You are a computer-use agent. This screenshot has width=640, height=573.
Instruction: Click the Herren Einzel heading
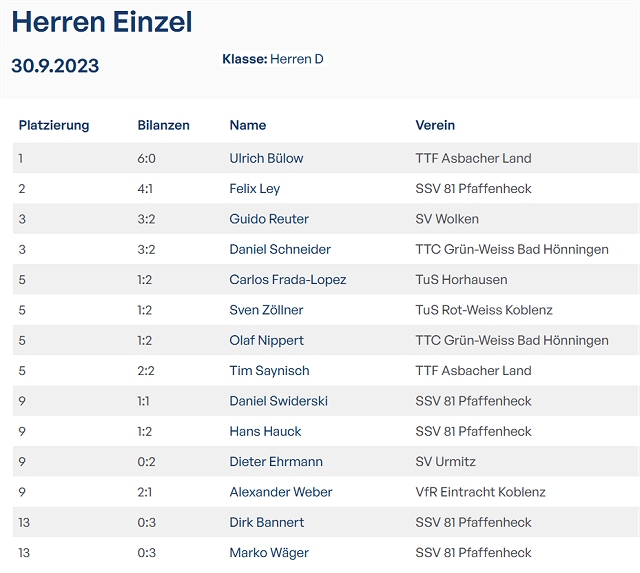point(102,22)
